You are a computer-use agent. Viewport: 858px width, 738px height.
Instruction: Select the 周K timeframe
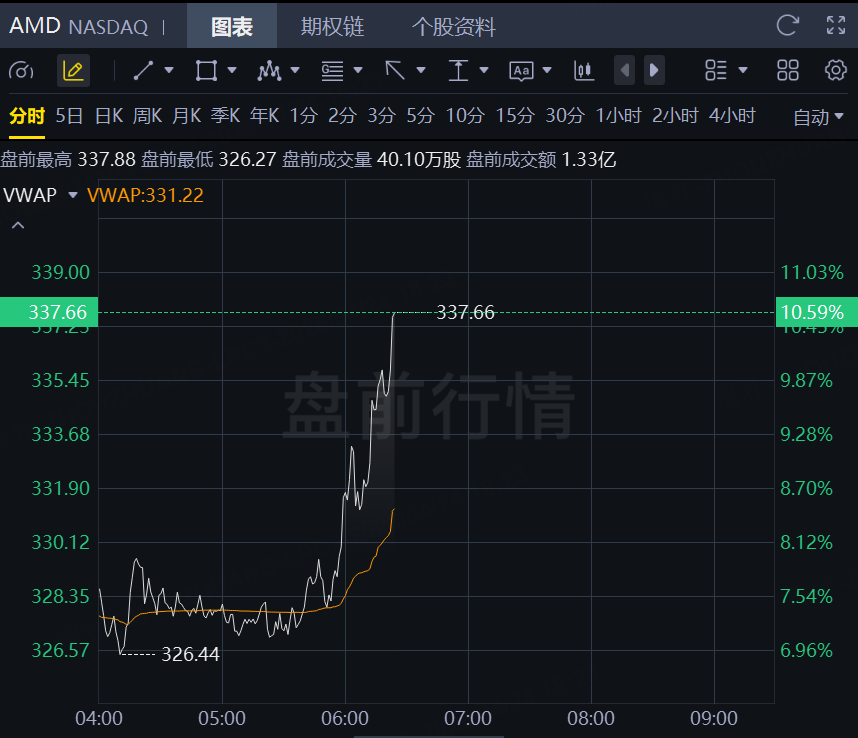point(148,116)
